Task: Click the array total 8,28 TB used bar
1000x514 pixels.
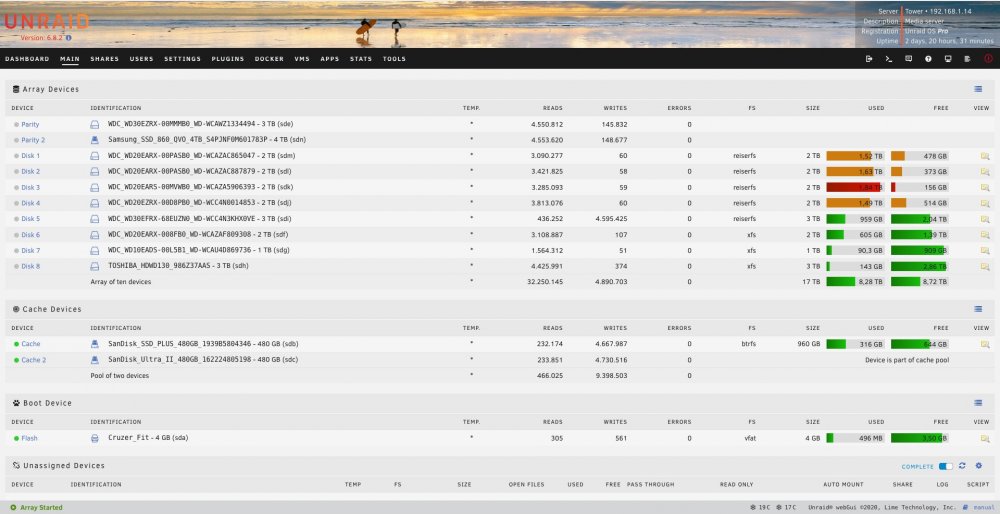Action: coord(855,281)
